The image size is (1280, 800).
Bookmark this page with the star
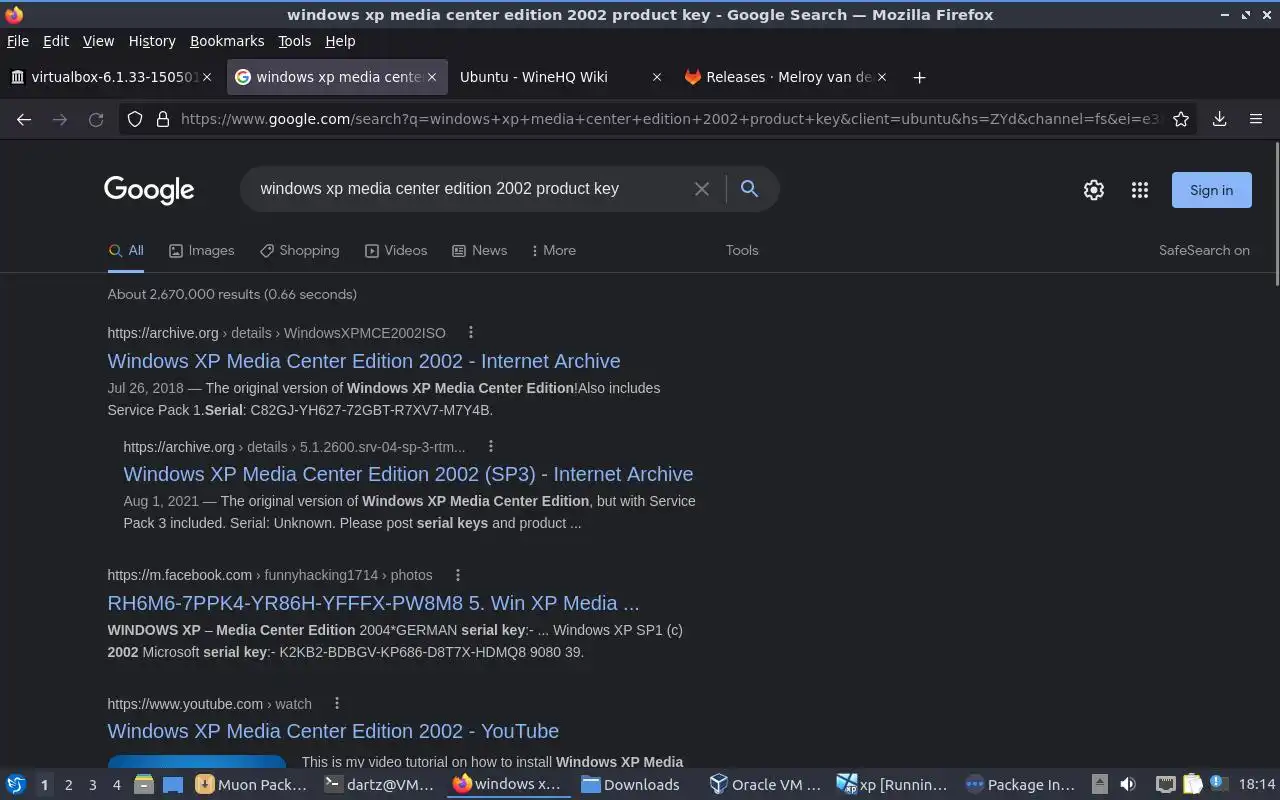pyautogui.click(x=1181, y=119)
